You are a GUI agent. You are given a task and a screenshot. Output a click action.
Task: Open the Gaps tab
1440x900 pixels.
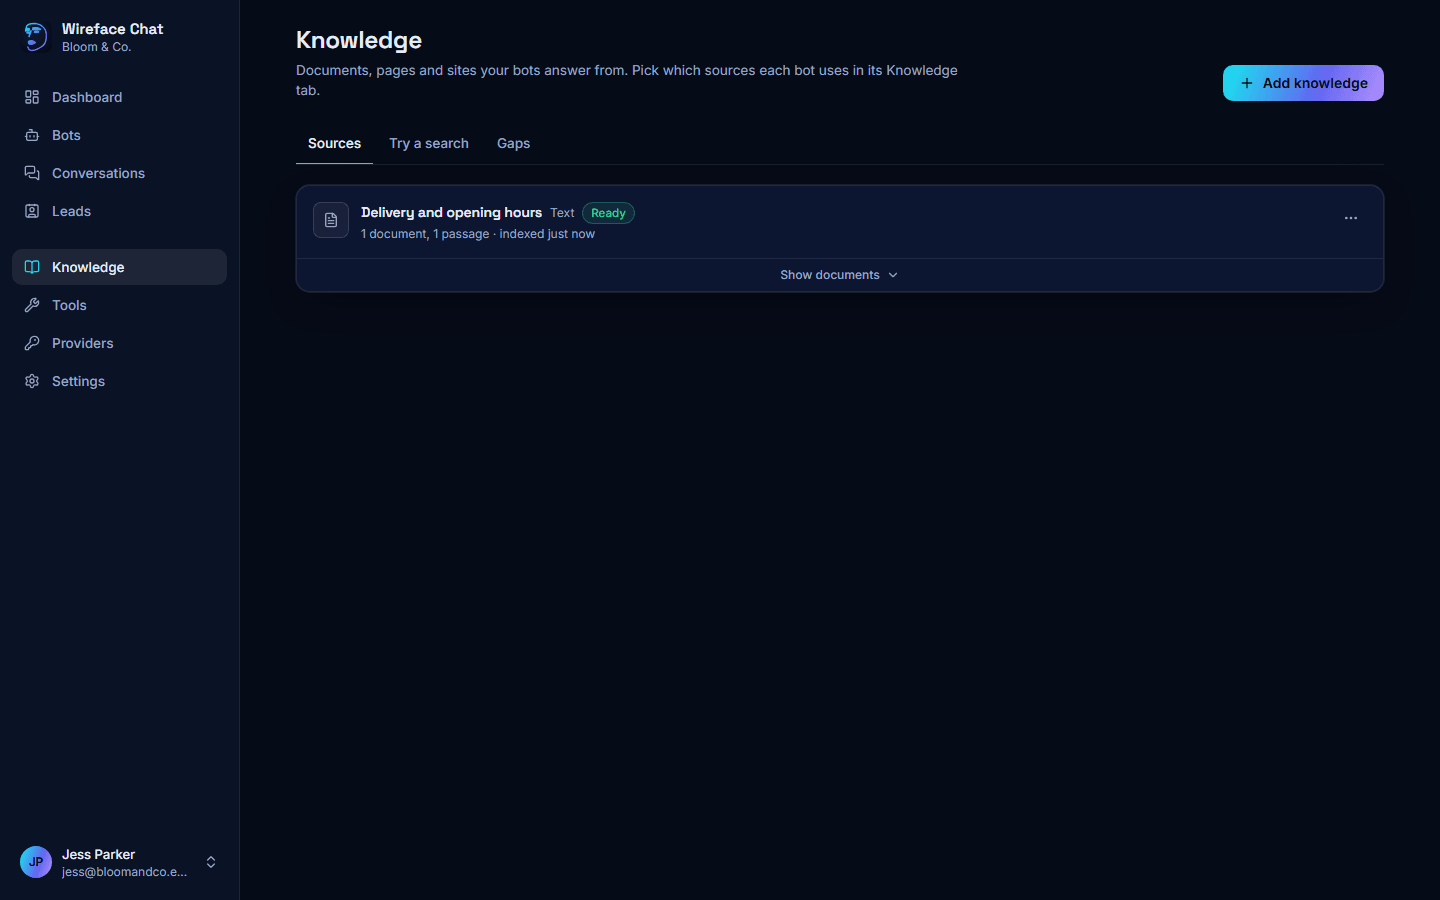coord(514,144)
